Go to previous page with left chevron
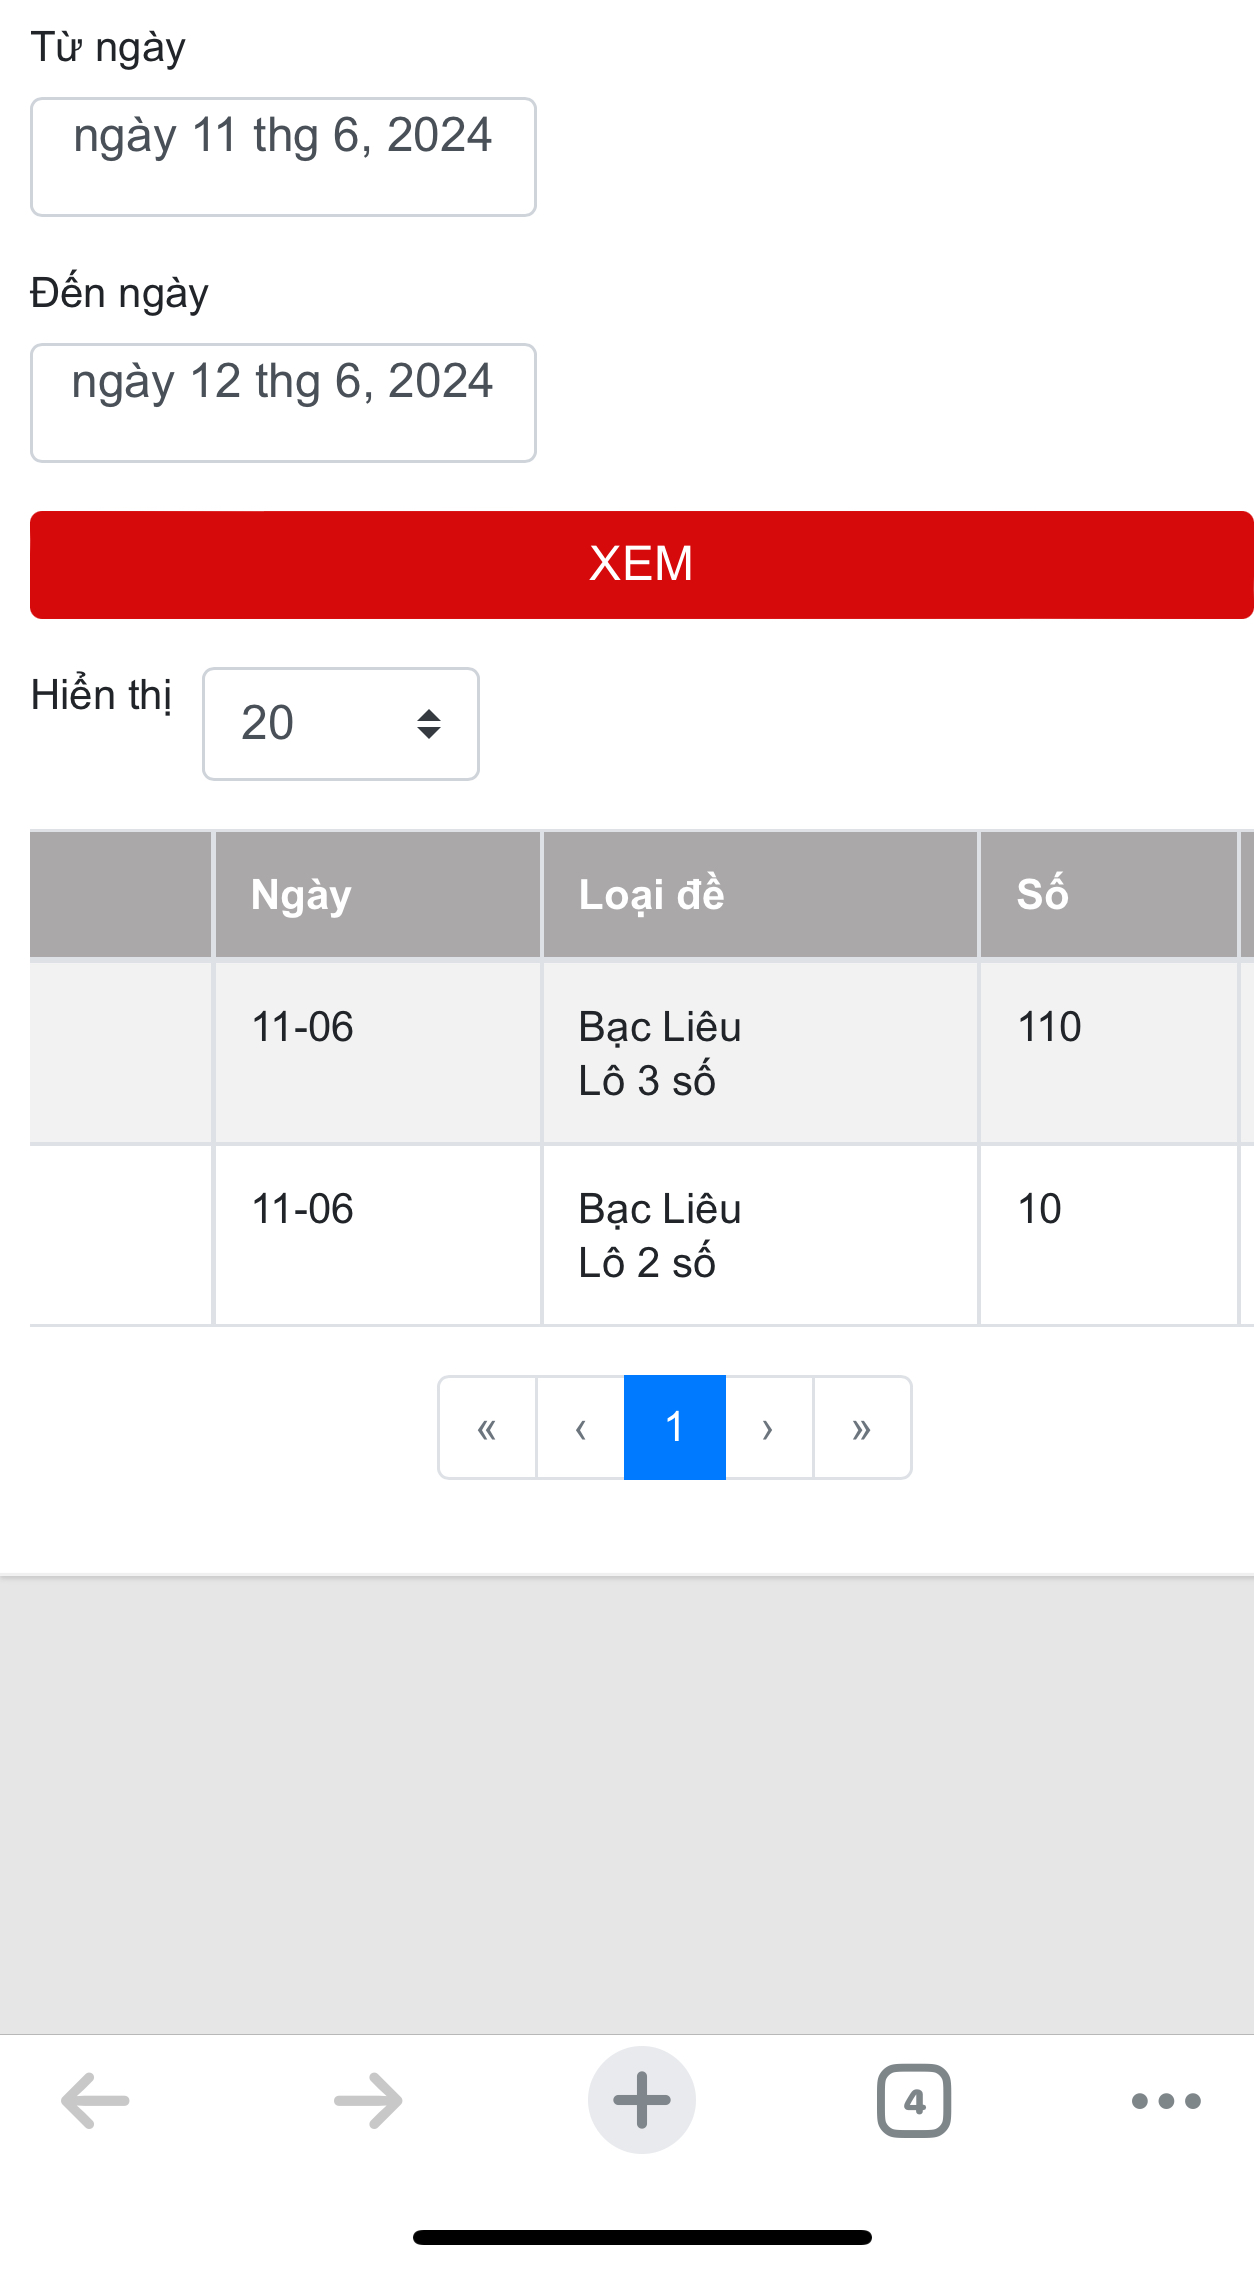The width and height of the screenshot is (1254, 2269). point(580,1428)
